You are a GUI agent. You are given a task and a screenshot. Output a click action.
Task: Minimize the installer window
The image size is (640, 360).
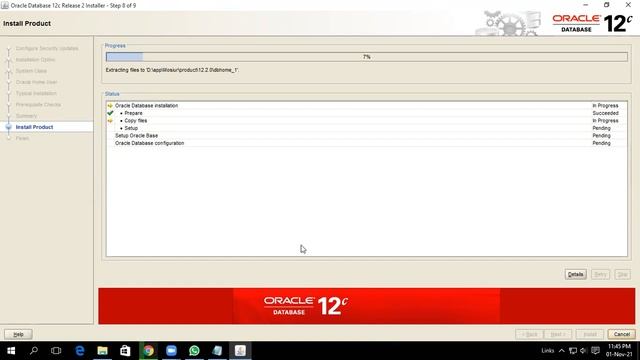pyautogui.click(x=586, y=5)
